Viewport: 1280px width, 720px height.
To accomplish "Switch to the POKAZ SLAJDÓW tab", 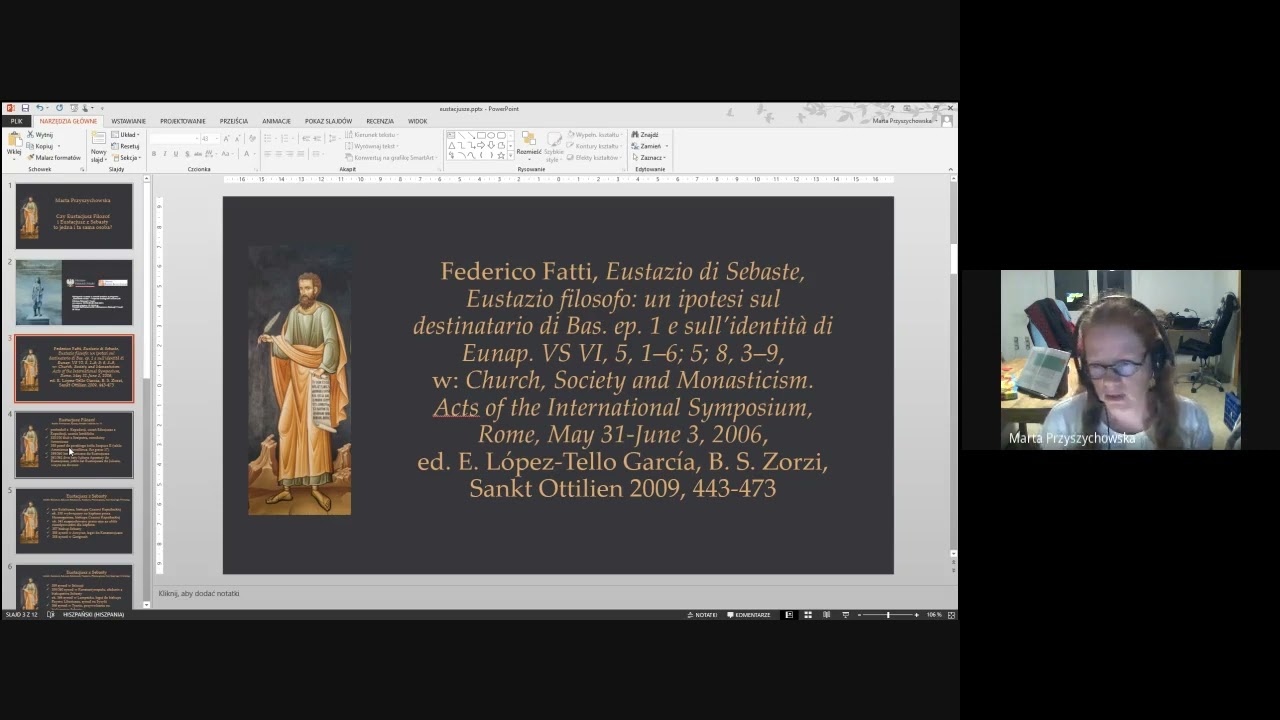I will pos(329,121).
